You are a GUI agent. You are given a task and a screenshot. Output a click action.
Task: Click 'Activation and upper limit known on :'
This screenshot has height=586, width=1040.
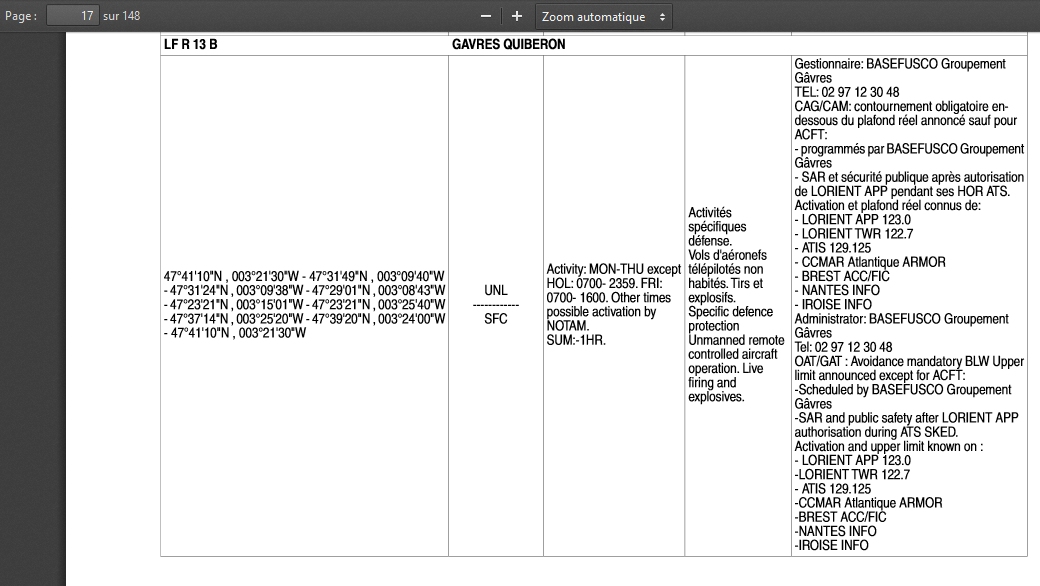[889, 446]
